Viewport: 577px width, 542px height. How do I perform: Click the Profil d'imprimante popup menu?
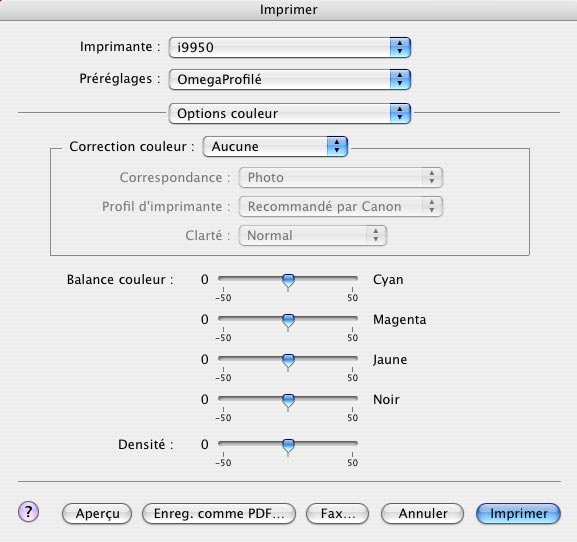click(341, 206)
